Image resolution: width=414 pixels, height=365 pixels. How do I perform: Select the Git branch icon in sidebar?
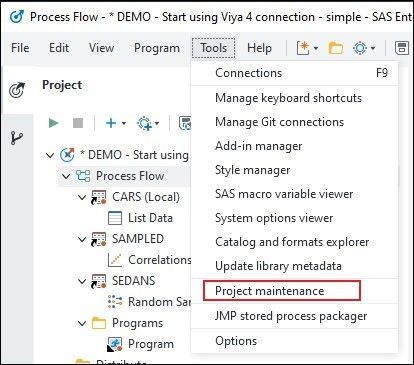16,138
